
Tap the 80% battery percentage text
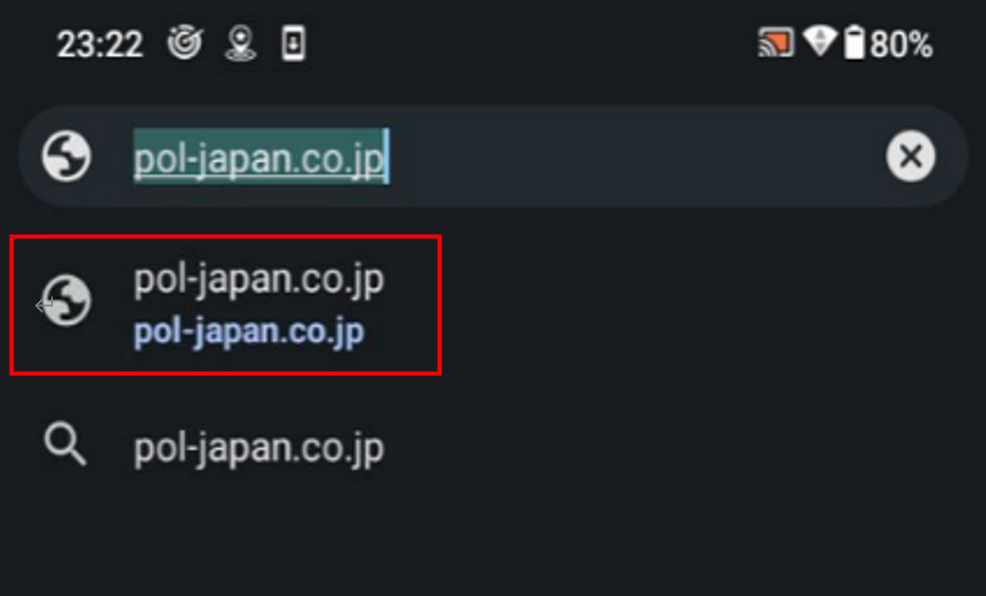coord(901,45)
